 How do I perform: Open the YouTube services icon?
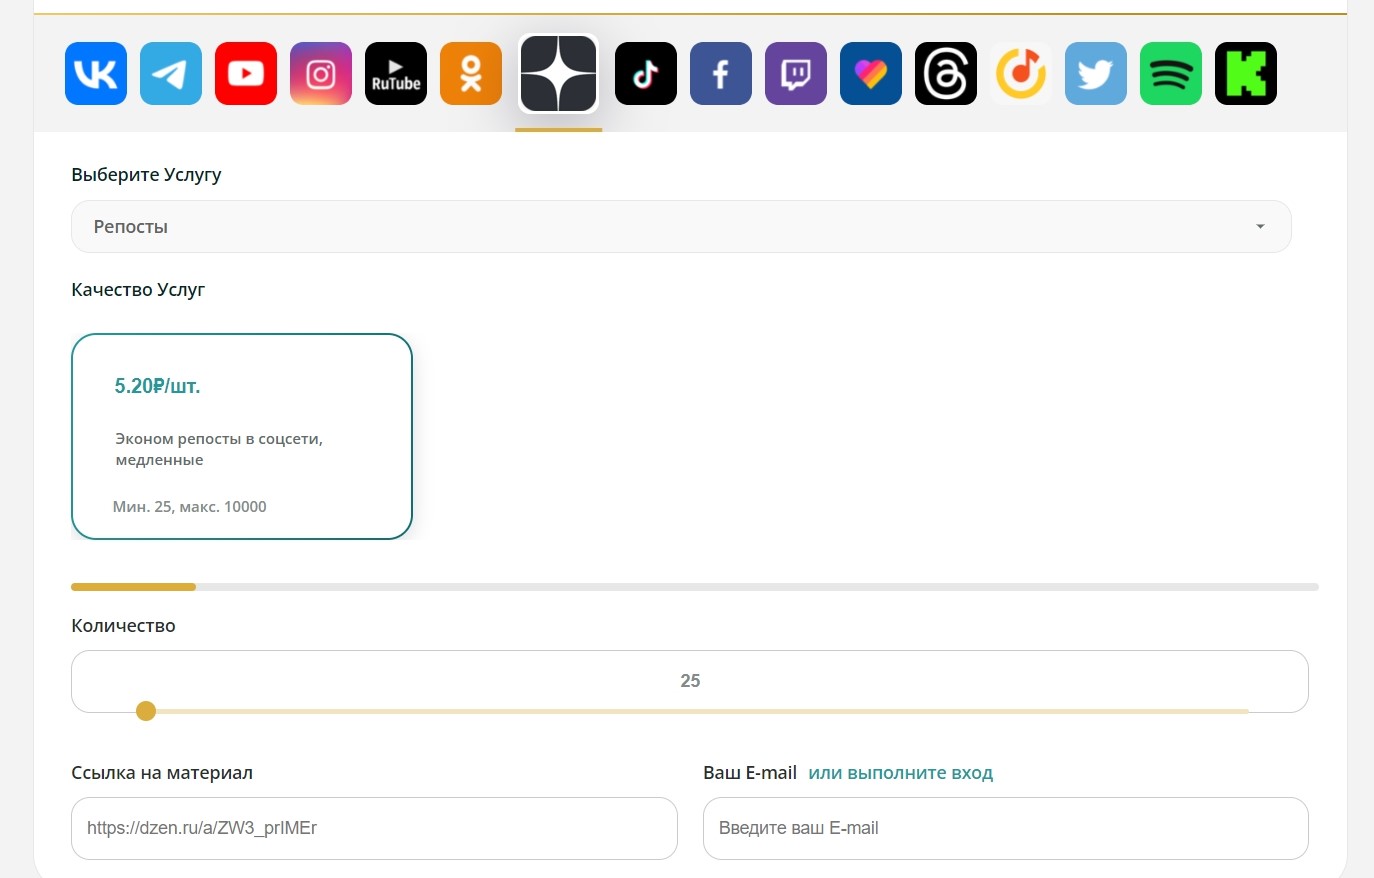(246, 73)
